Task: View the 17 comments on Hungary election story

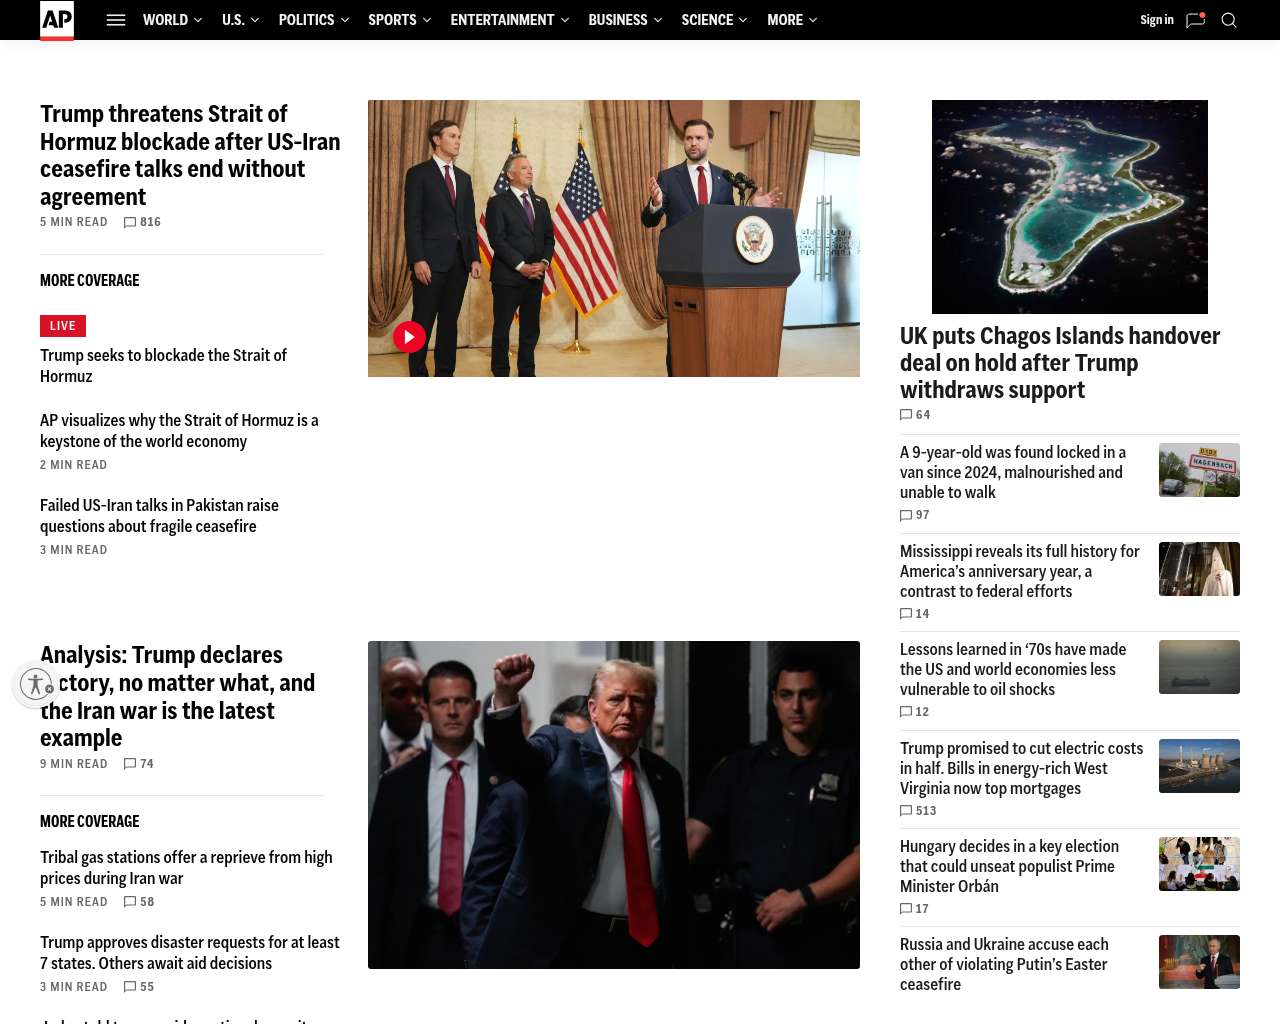Action: click(915, 909)
